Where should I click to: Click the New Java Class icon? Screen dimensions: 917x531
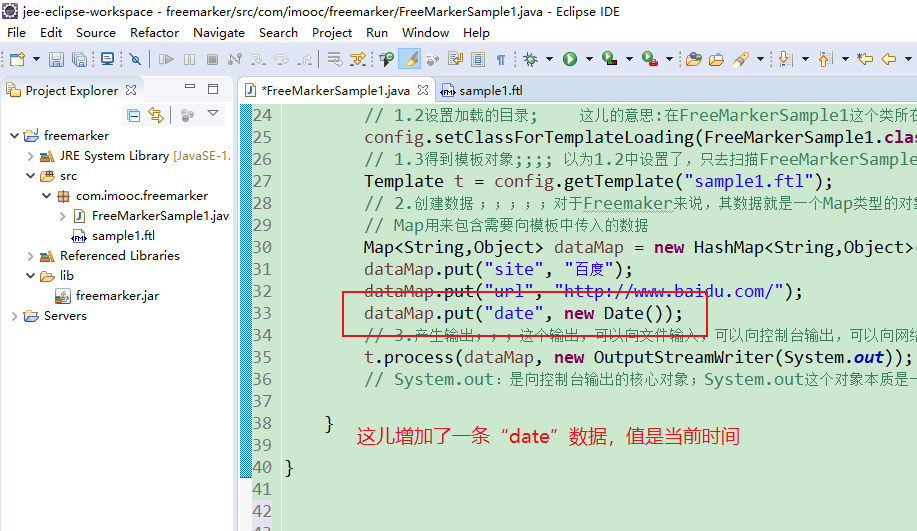[x=387, y=59]
